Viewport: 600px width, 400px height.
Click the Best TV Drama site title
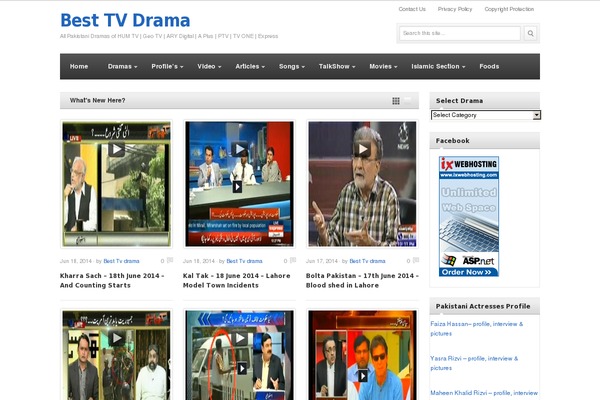click(x=125, y=20)
